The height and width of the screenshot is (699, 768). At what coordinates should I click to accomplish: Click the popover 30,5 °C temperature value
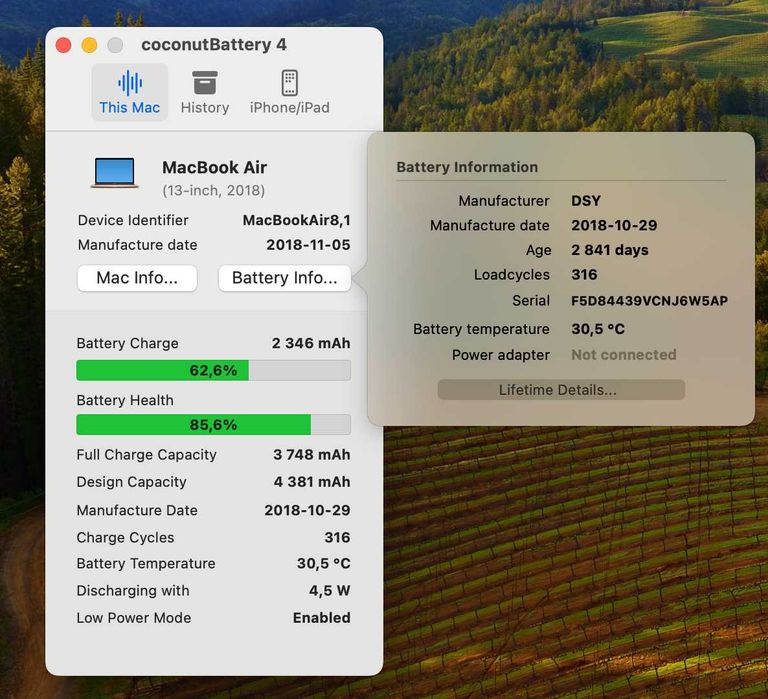(598, 329)
